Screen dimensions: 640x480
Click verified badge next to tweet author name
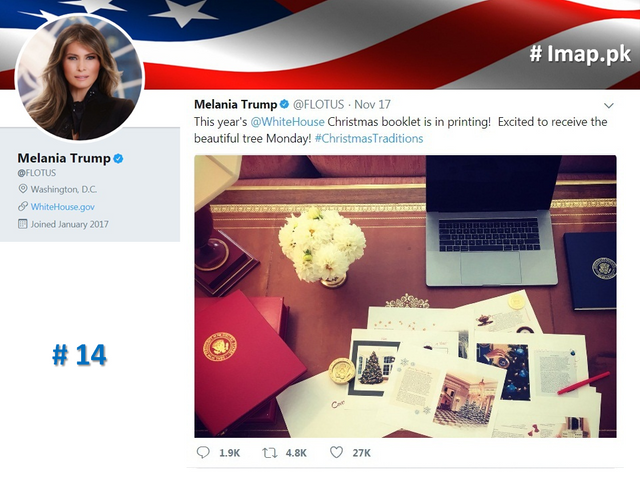pos(284,104)
